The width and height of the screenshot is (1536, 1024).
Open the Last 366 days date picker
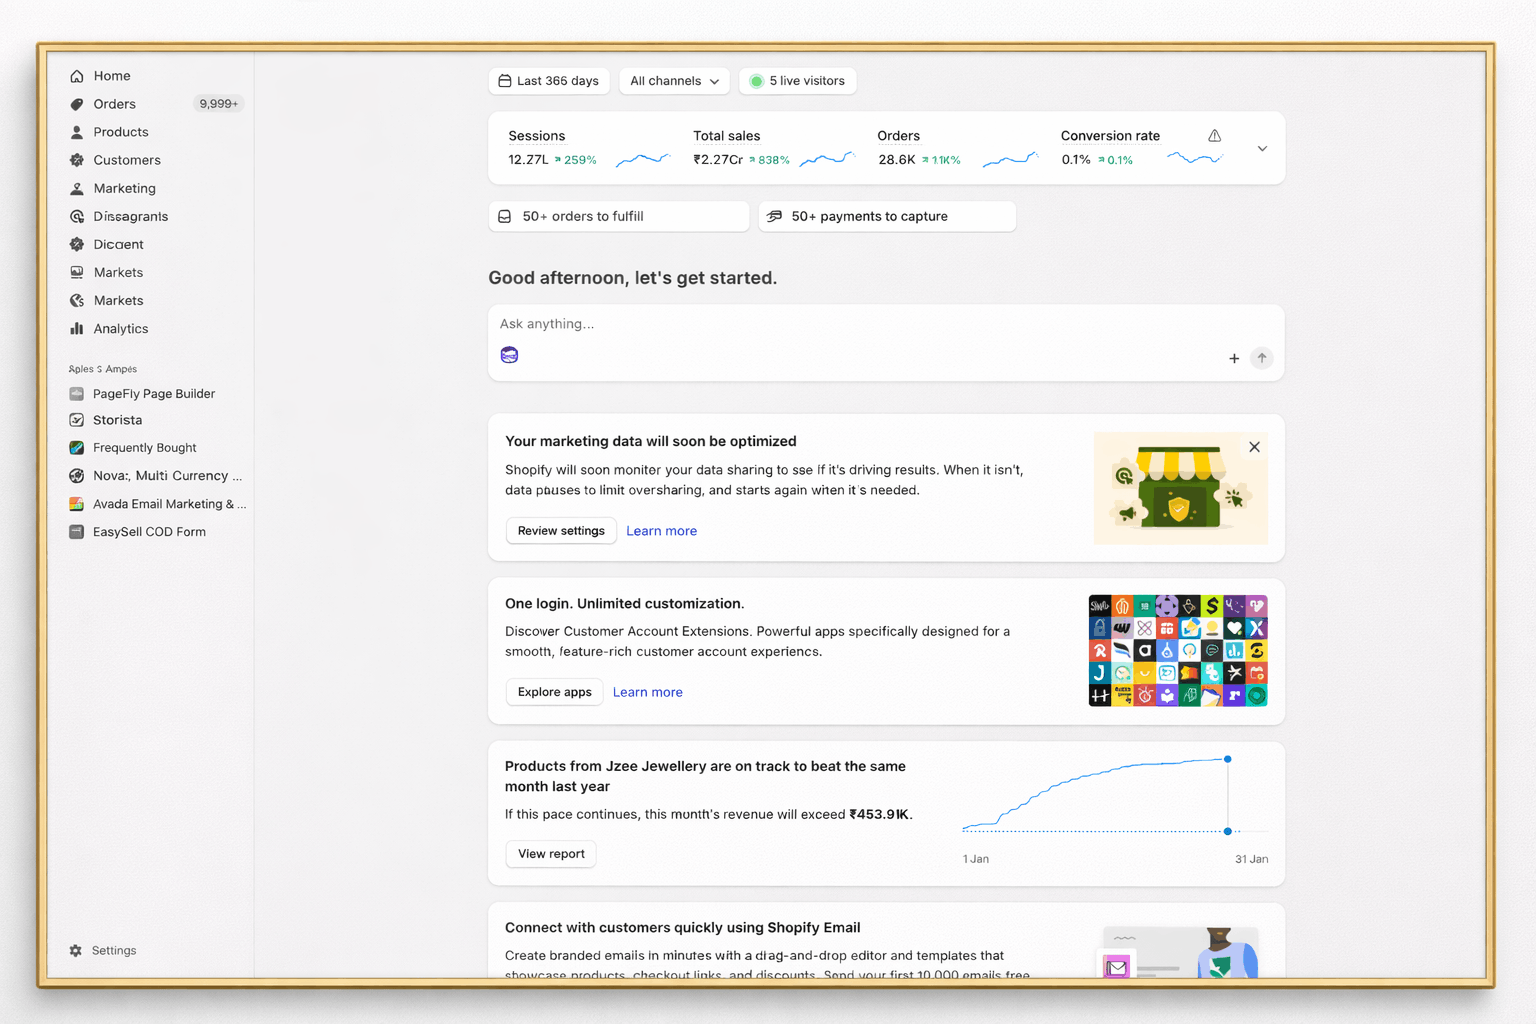549,81
